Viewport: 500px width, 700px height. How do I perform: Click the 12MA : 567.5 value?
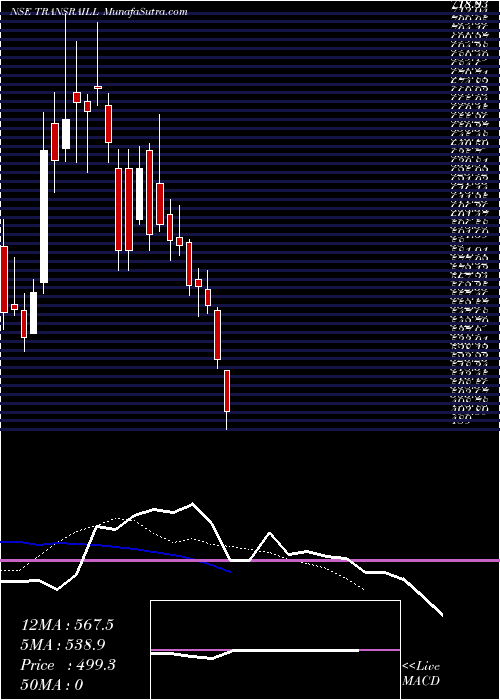pos(67,625)
